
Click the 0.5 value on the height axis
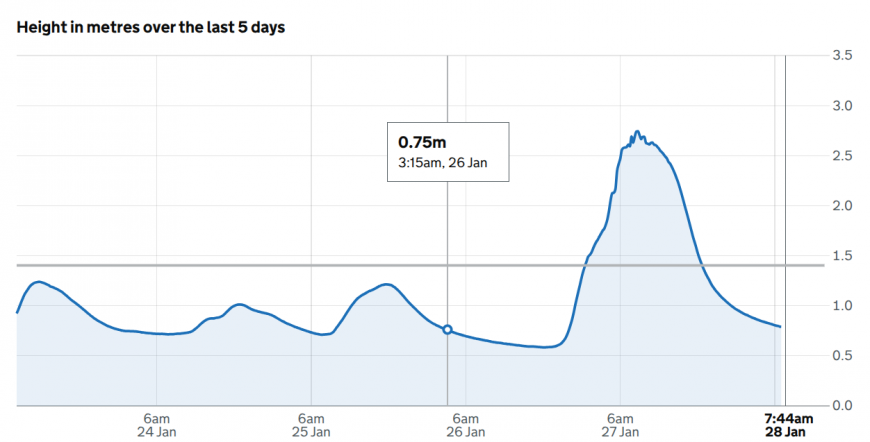pos(842,356)
